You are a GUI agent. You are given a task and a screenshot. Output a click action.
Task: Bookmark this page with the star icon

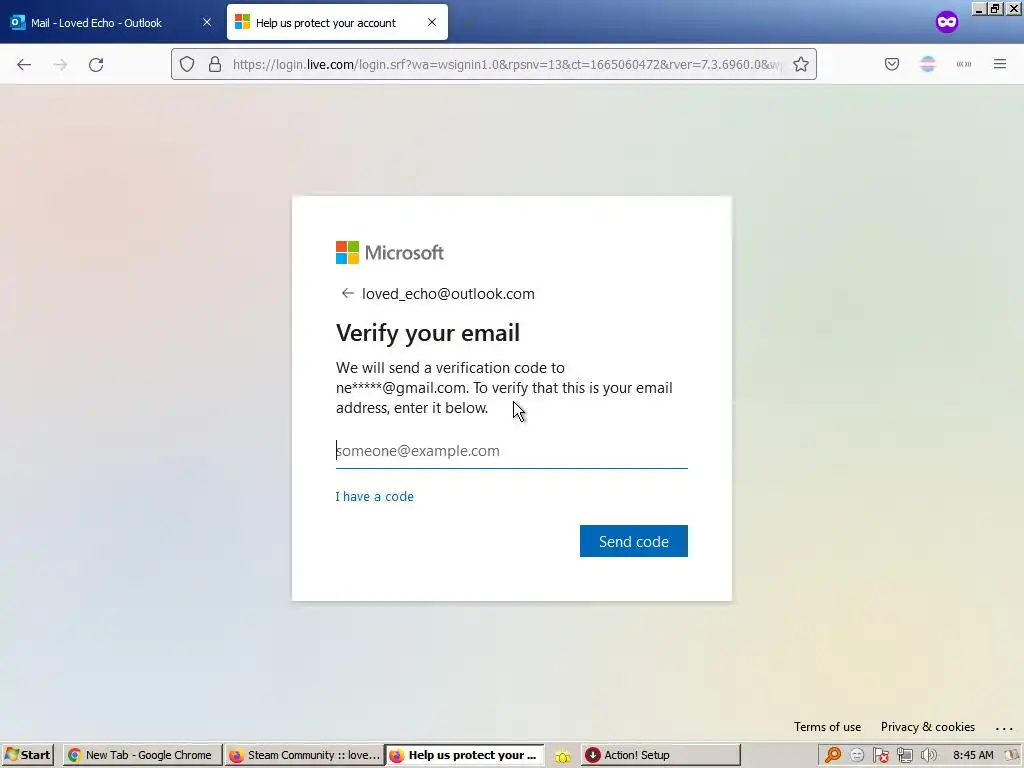pos(801,64)
